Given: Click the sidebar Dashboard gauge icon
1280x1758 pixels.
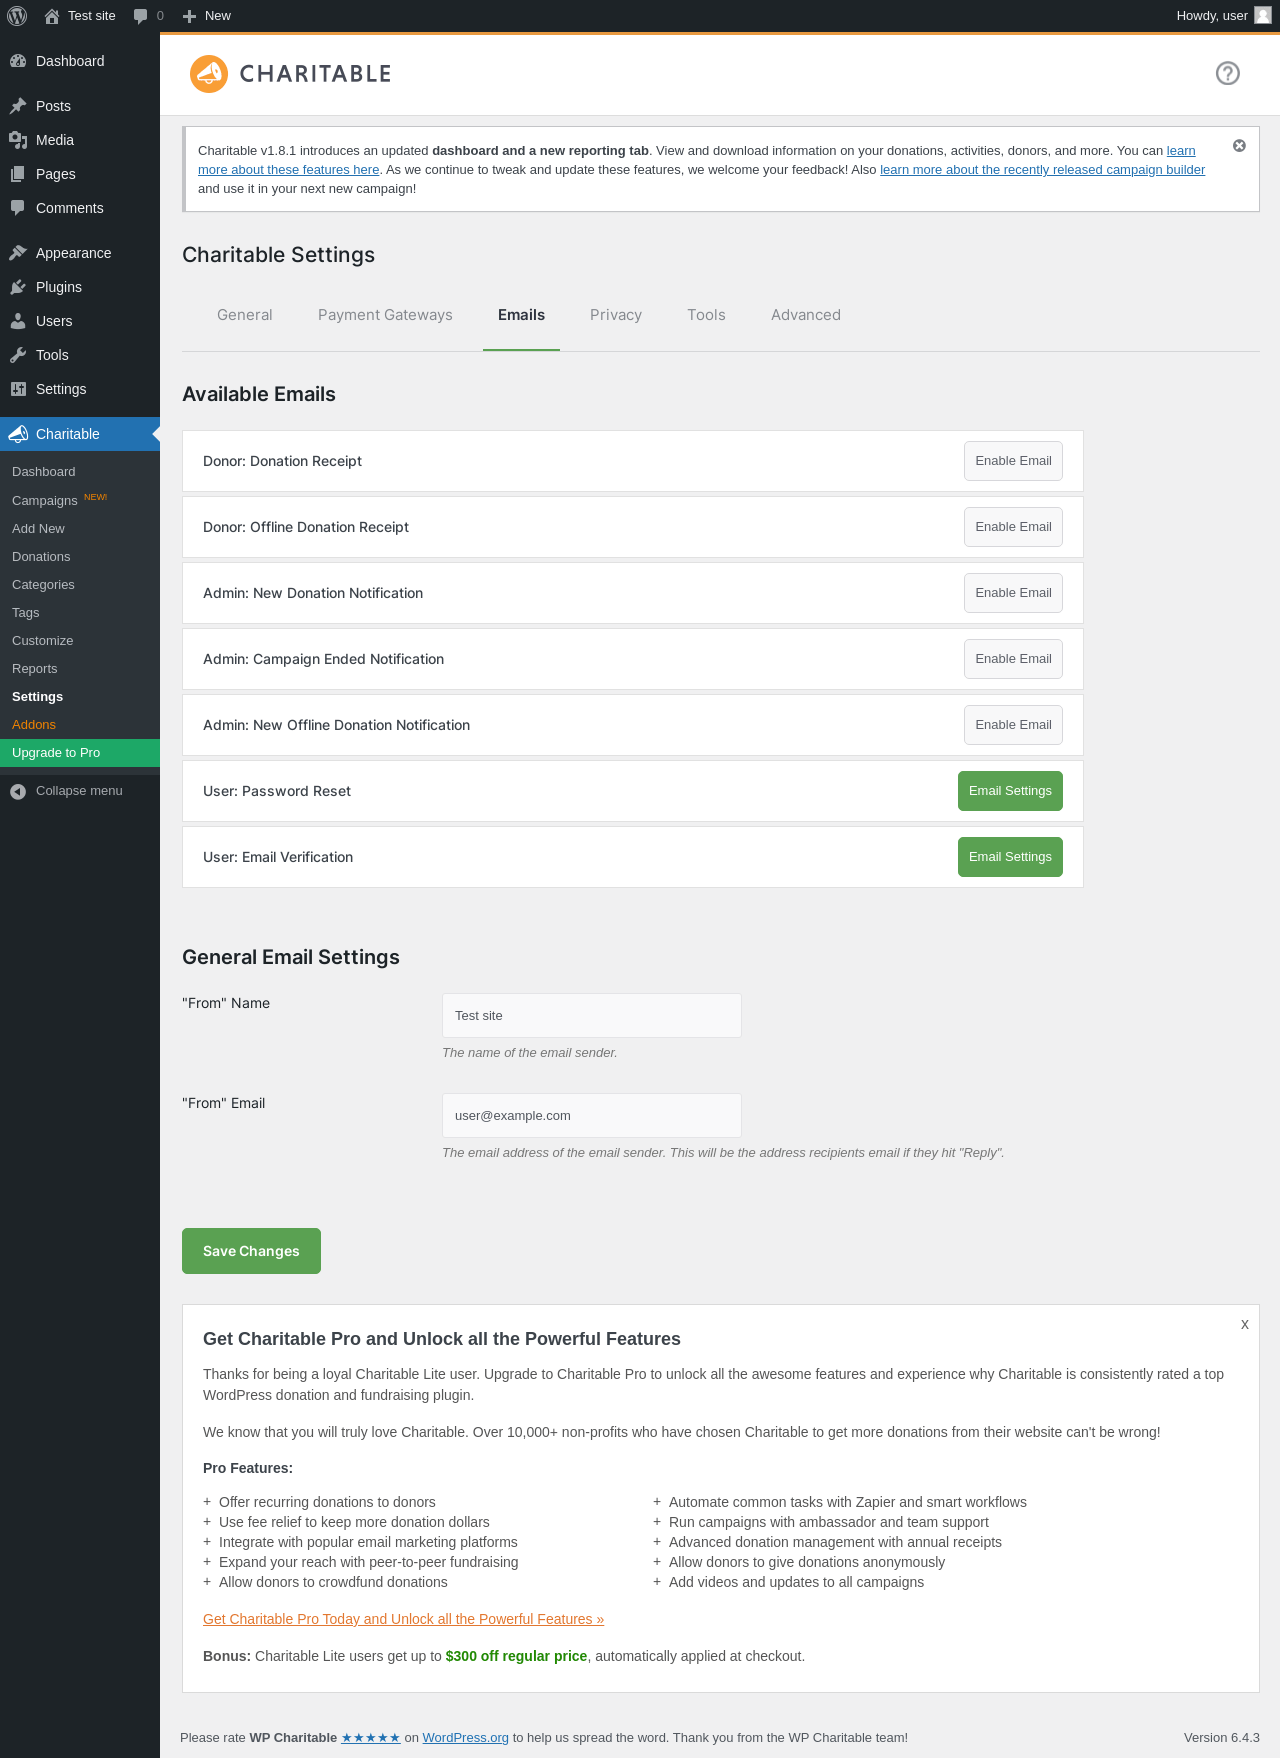Looking at the screenshot, I should point(18,61).
